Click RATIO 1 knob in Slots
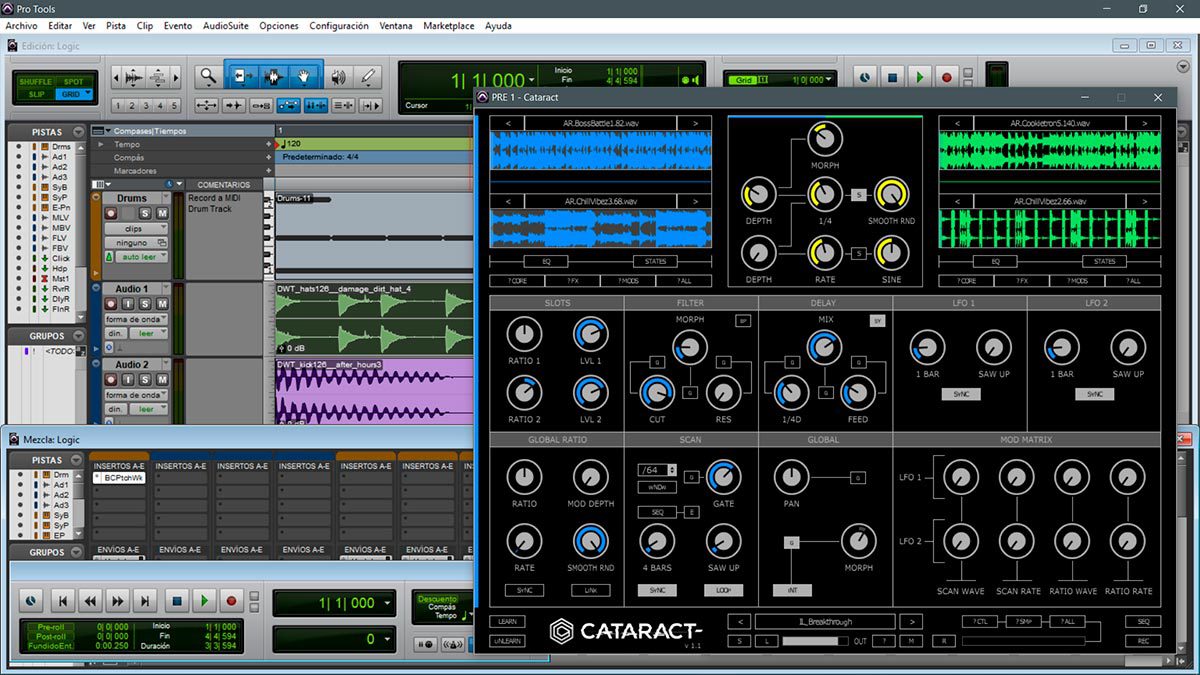The height and width of the screenshot is (675, 1200). [523, 335]
